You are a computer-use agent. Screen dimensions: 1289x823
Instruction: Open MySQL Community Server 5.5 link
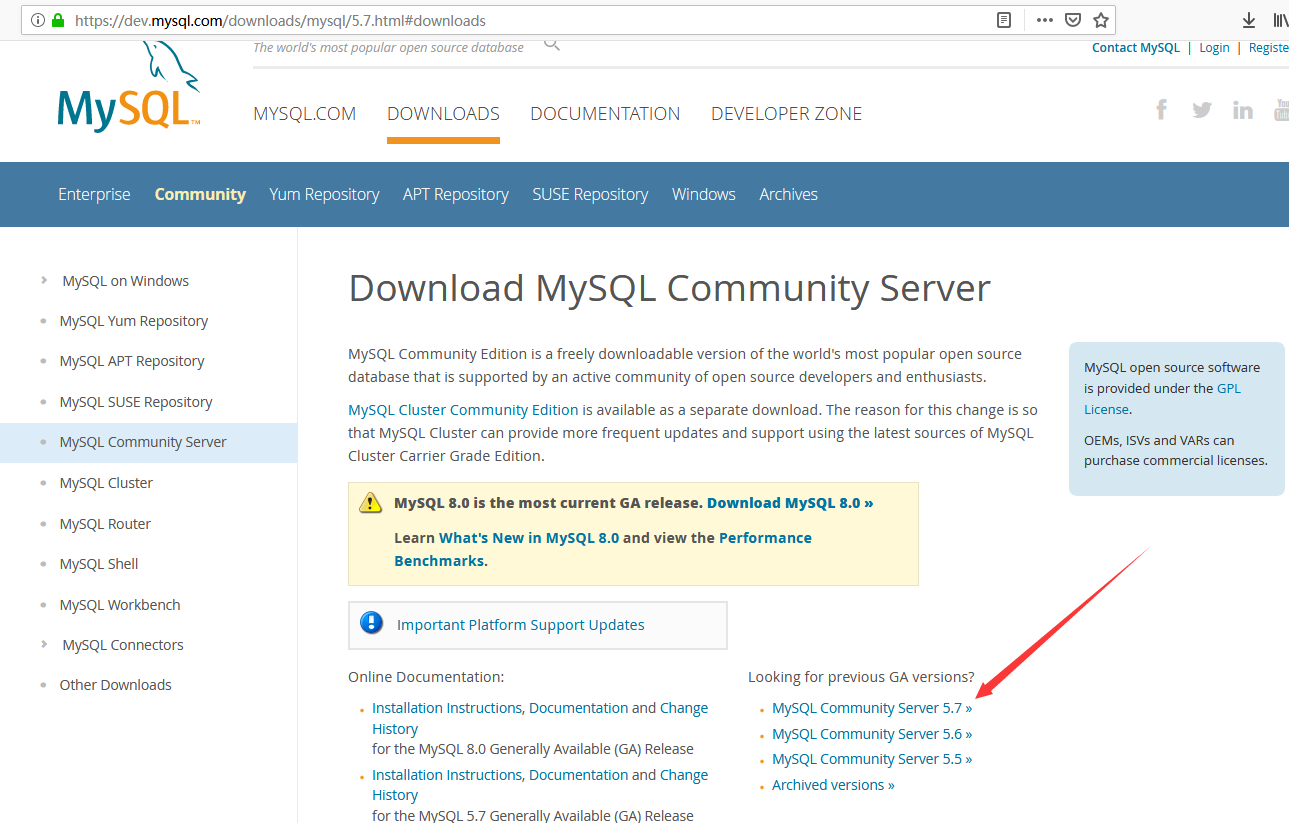872,759
